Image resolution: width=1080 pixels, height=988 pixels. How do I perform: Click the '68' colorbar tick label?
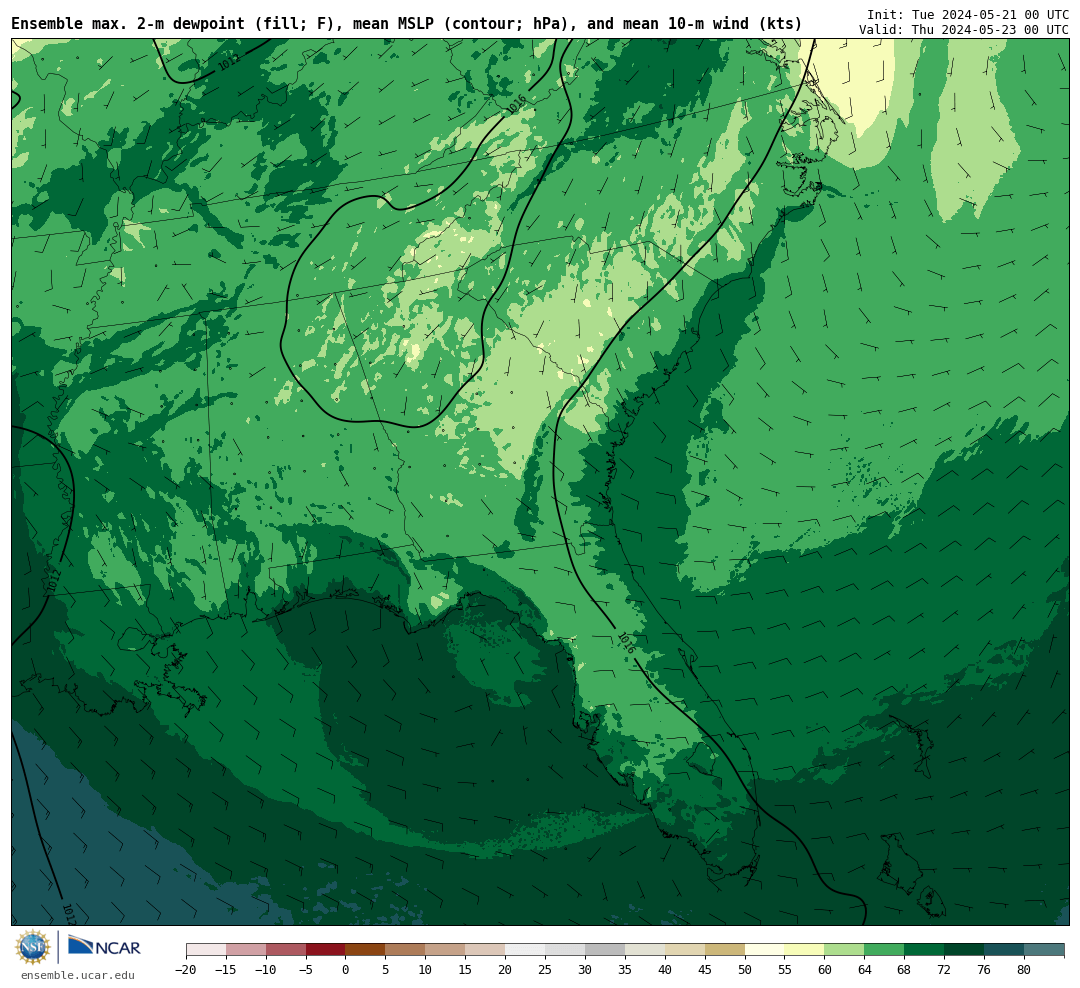[x=905, y=970]
